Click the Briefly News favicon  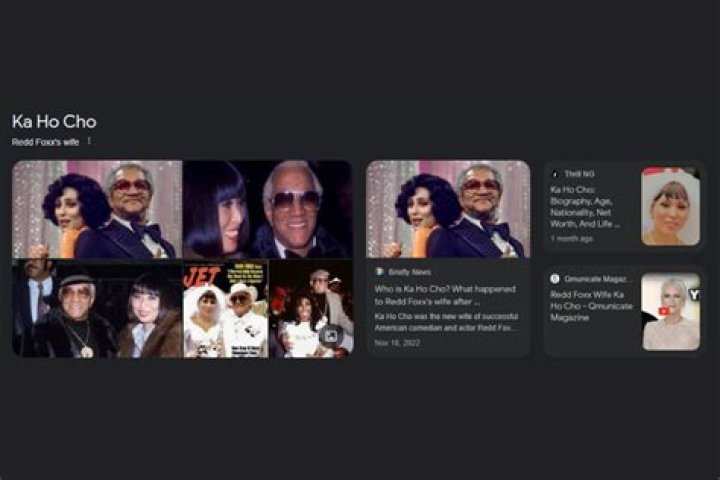pos(379,271)
